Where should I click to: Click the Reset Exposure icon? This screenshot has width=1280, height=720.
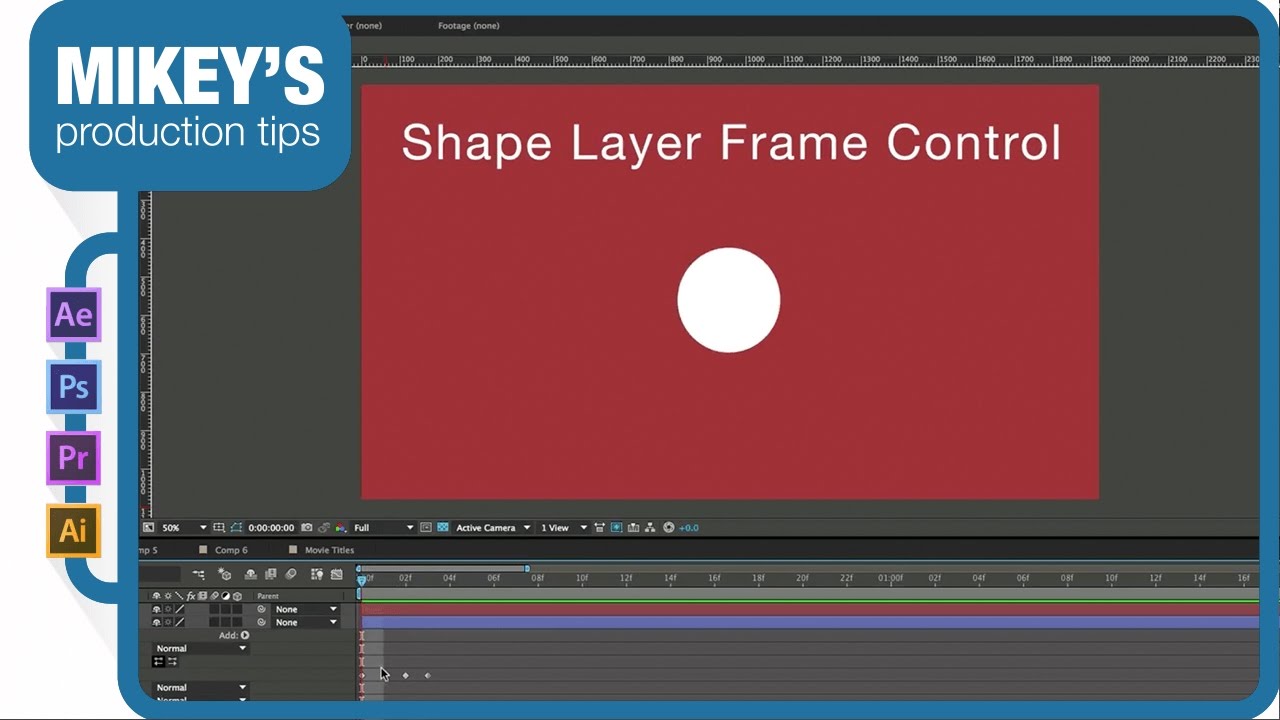[668, 527]
